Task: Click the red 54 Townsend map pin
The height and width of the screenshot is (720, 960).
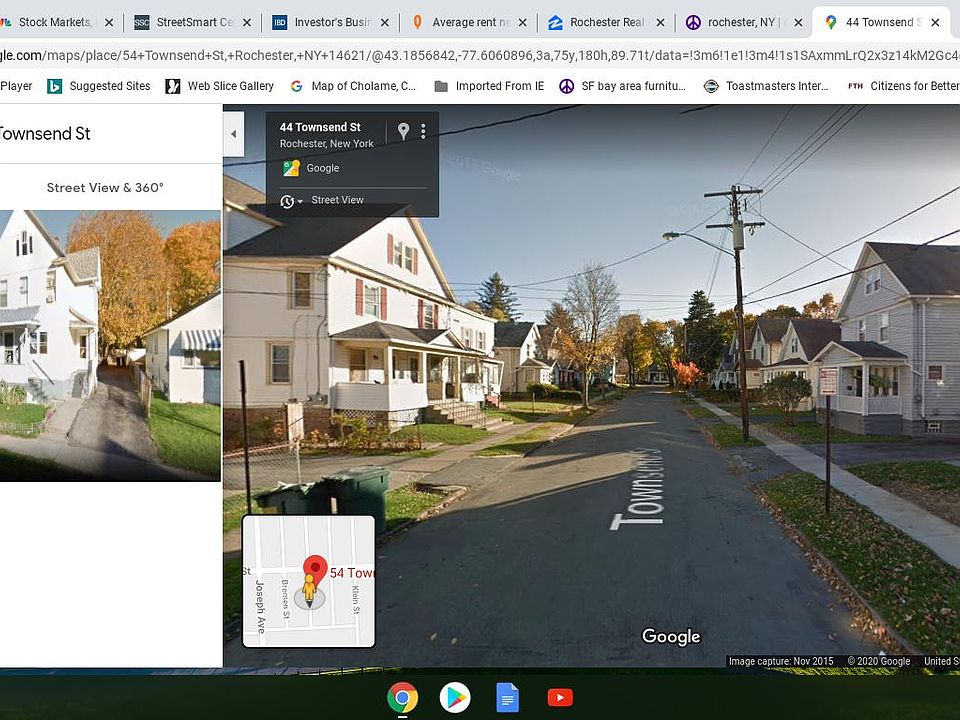Action: 315,569
